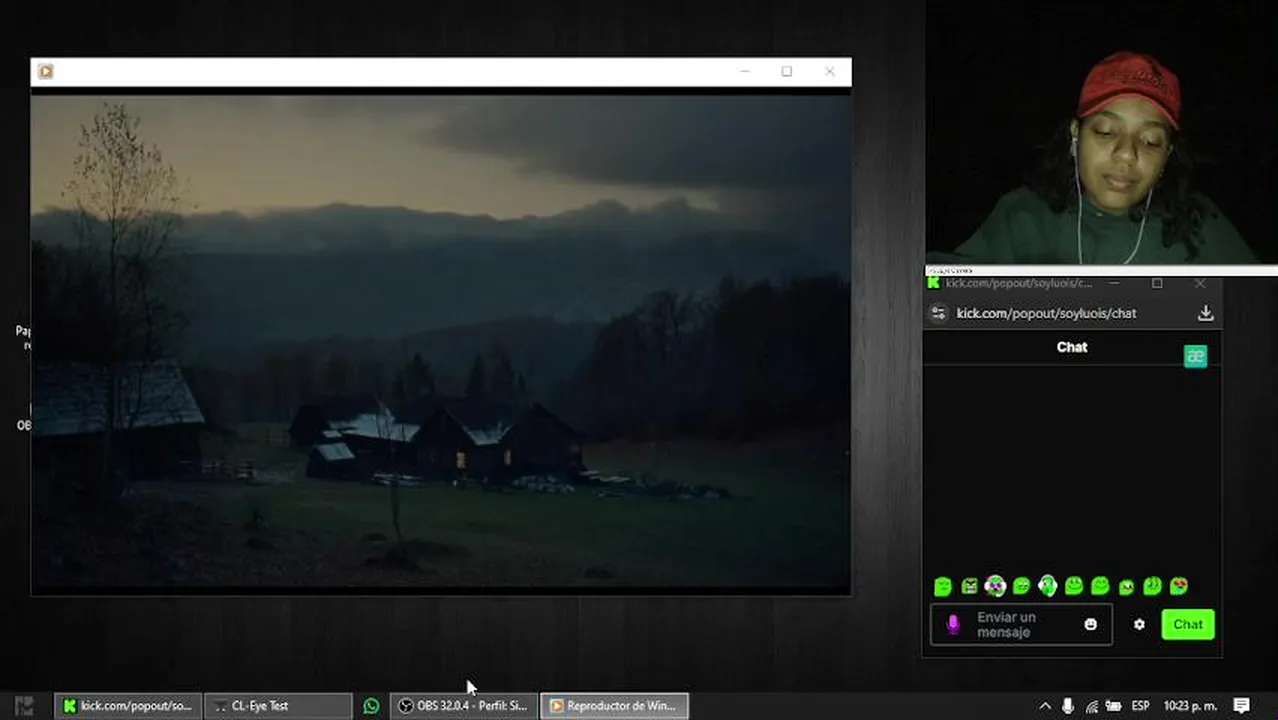This screenshot has width=1278, height=720.
Task: Switch to CL-Eye Test taskbar item
Action: pyautogui.click(x=278, y=706)
